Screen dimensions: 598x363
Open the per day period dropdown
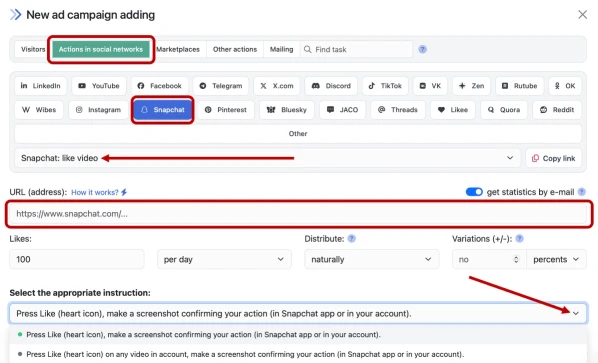[224, 259]
